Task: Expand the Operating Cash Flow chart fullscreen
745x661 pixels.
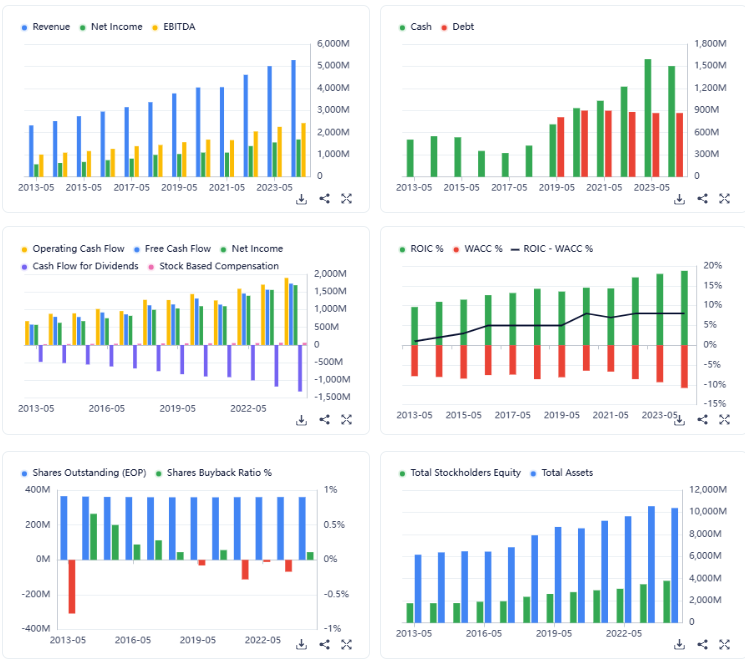Action: coord(346,420)
